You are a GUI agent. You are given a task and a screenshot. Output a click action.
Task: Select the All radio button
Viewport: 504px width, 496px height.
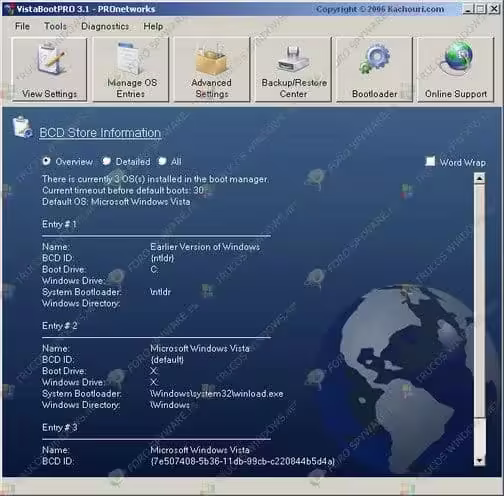pos(162,161)
